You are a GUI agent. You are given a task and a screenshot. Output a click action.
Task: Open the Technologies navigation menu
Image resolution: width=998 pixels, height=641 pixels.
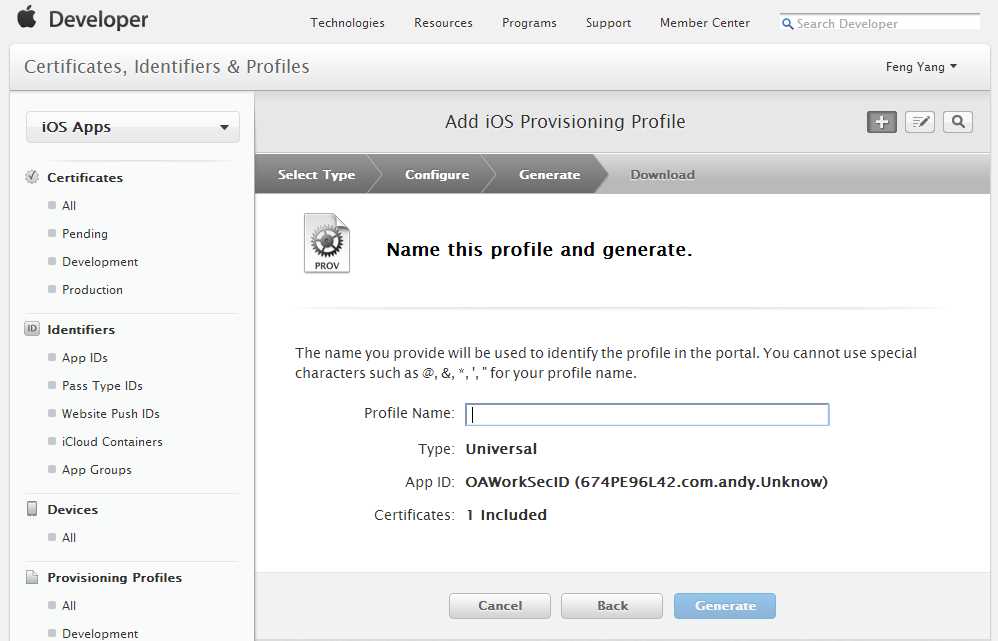coord(347,23)
